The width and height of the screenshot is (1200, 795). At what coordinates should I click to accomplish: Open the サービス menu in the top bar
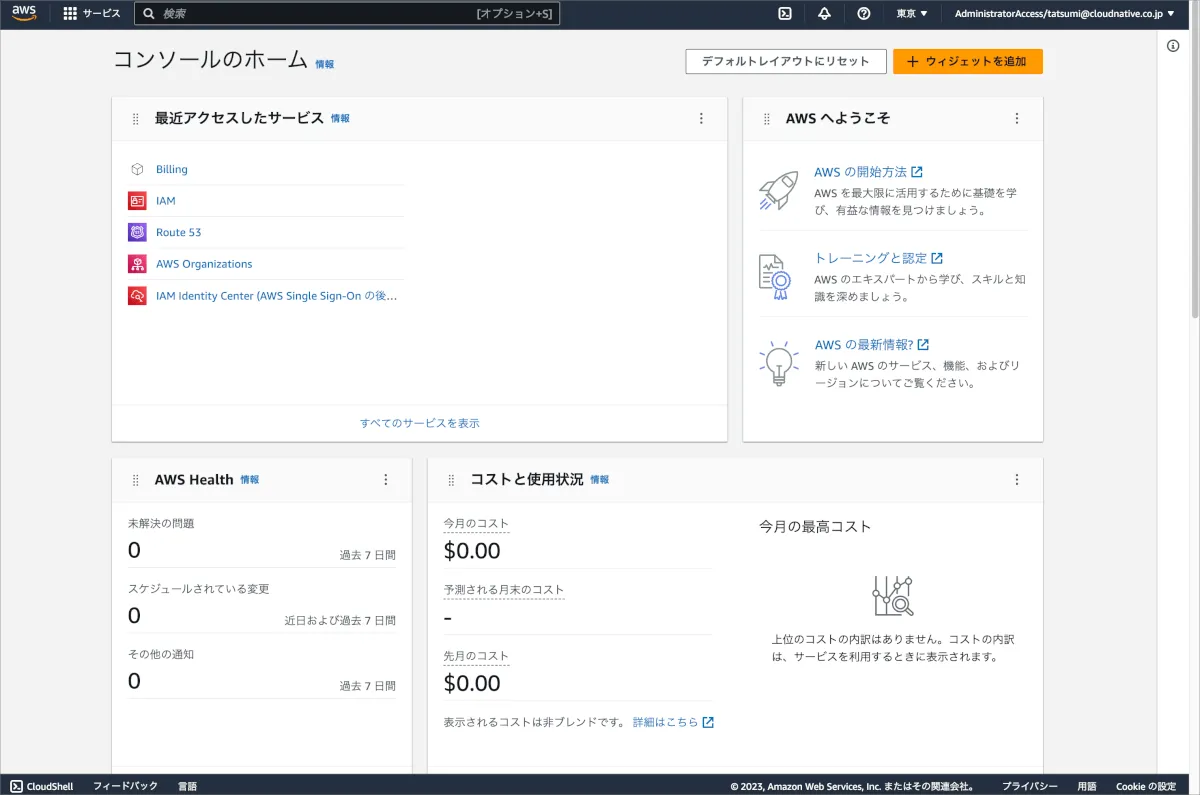click(91, 14)
